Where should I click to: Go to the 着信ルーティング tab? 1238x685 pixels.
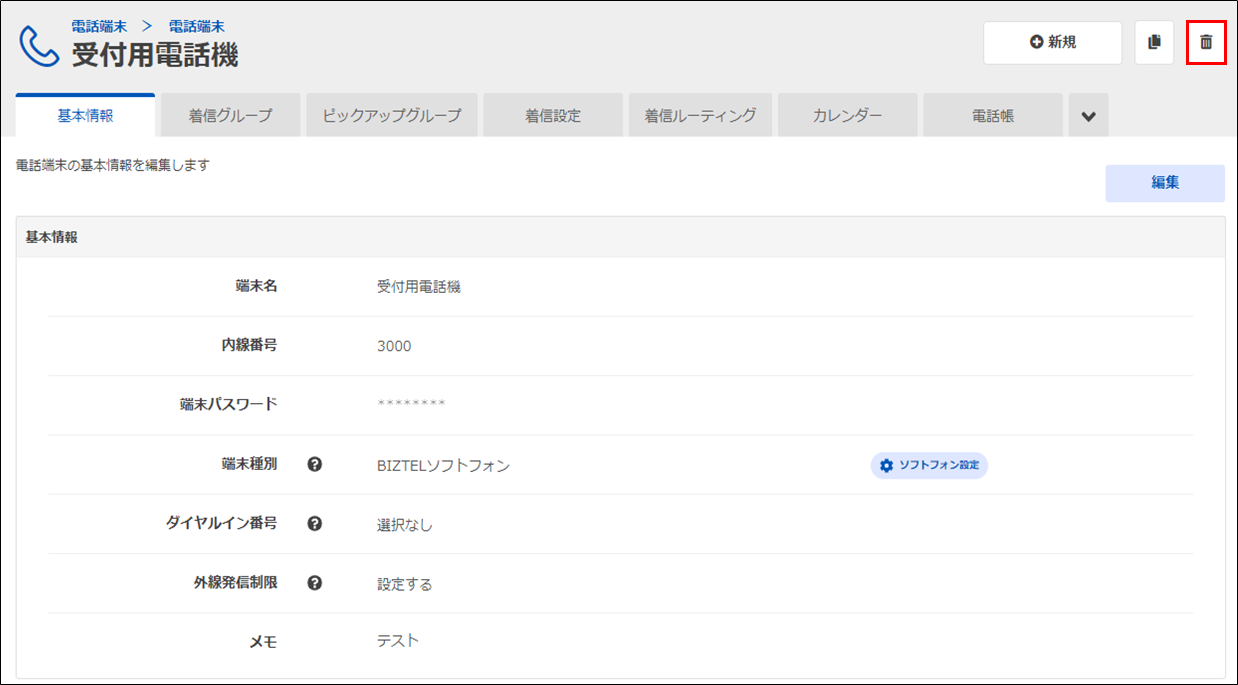pyautogui.click(x=700, y=116)
